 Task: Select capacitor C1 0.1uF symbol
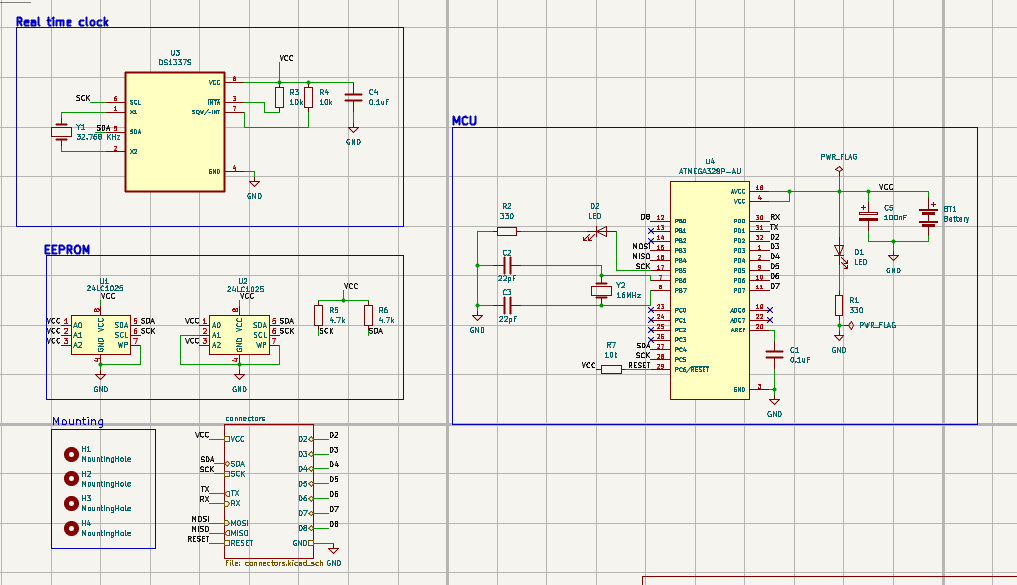(774, 355)
